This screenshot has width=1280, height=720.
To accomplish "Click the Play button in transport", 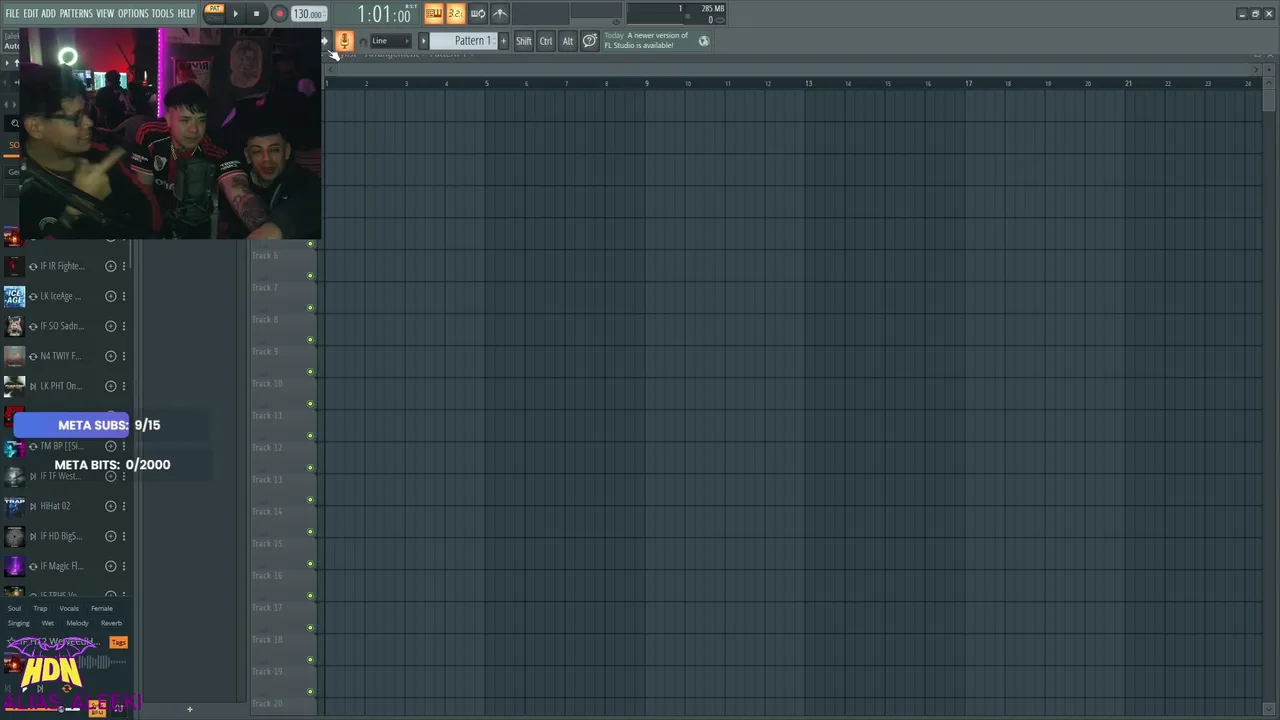I will [x=236, y=14].
